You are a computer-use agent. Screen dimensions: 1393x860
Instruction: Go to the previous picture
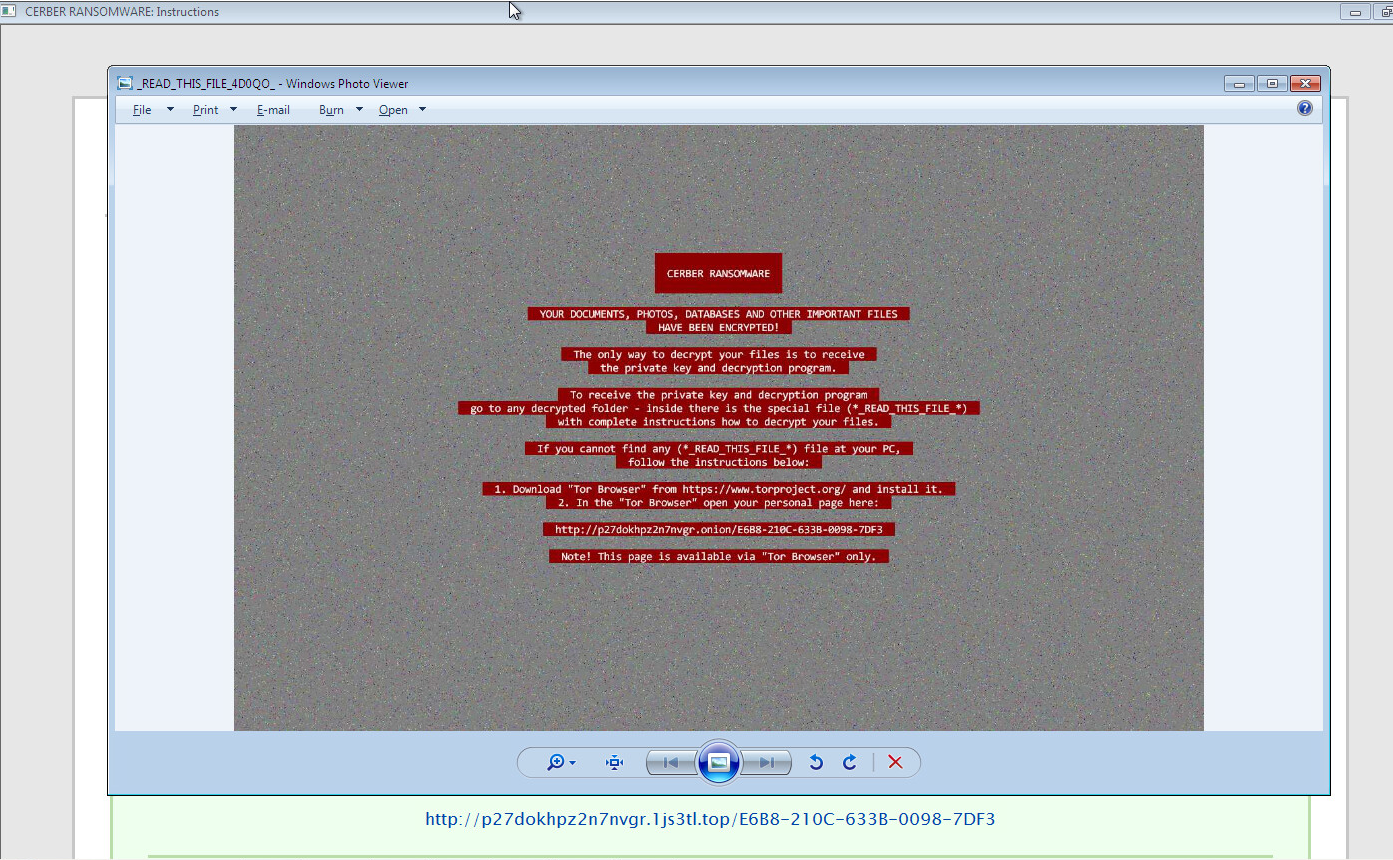coord(670,763)
